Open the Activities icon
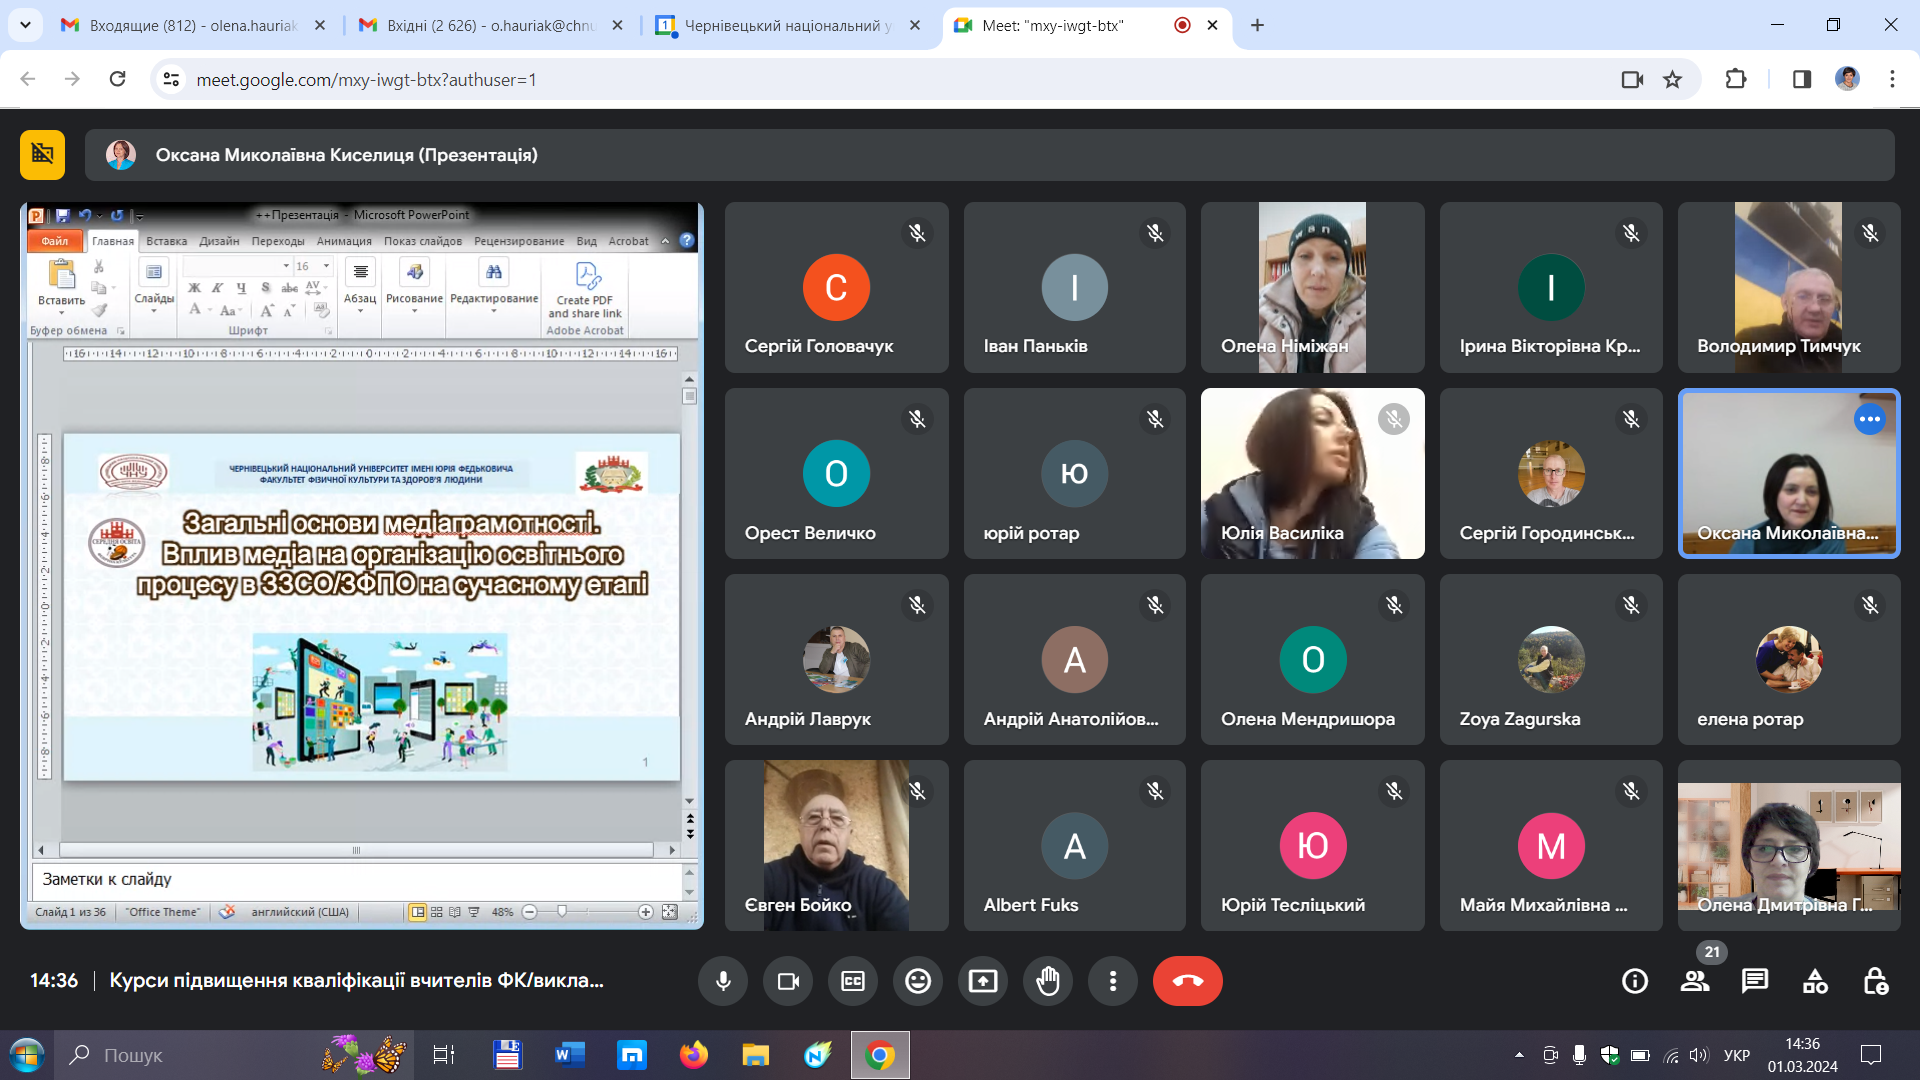The height and width of the screenshot is (1080, 1920). [1815, 981]
